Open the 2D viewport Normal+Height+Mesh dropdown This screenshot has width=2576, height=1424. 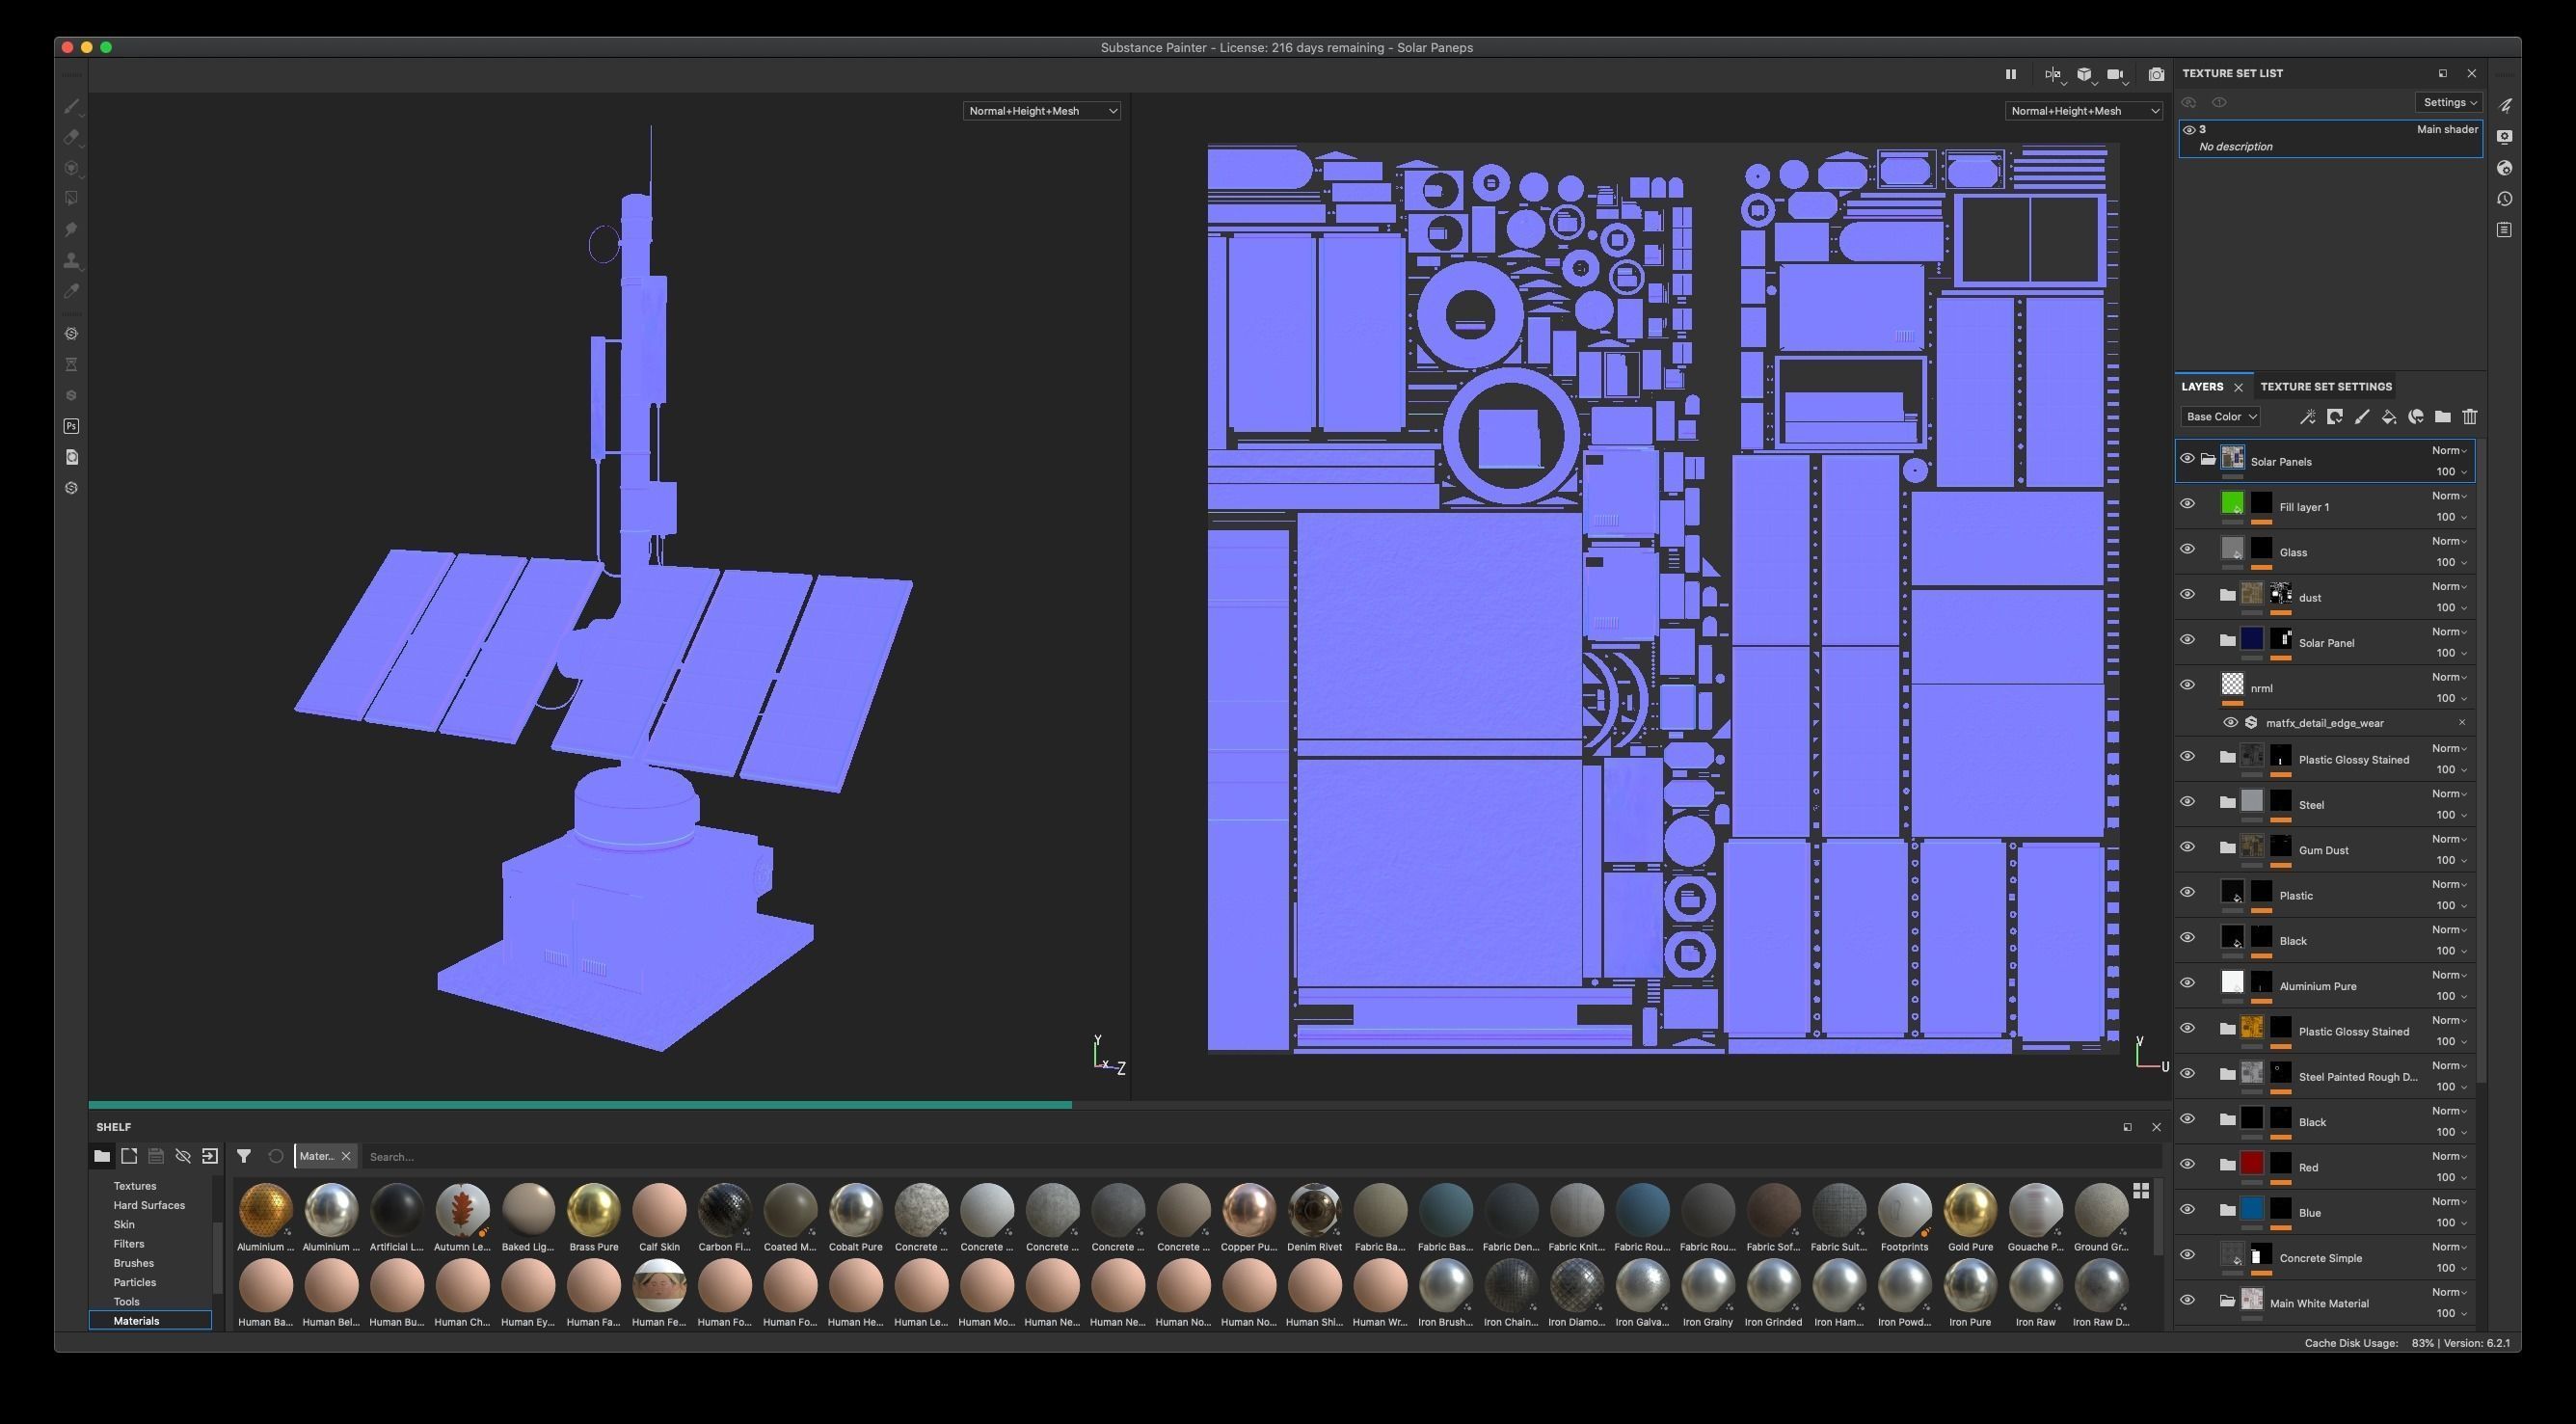(x=2083, y=111)
